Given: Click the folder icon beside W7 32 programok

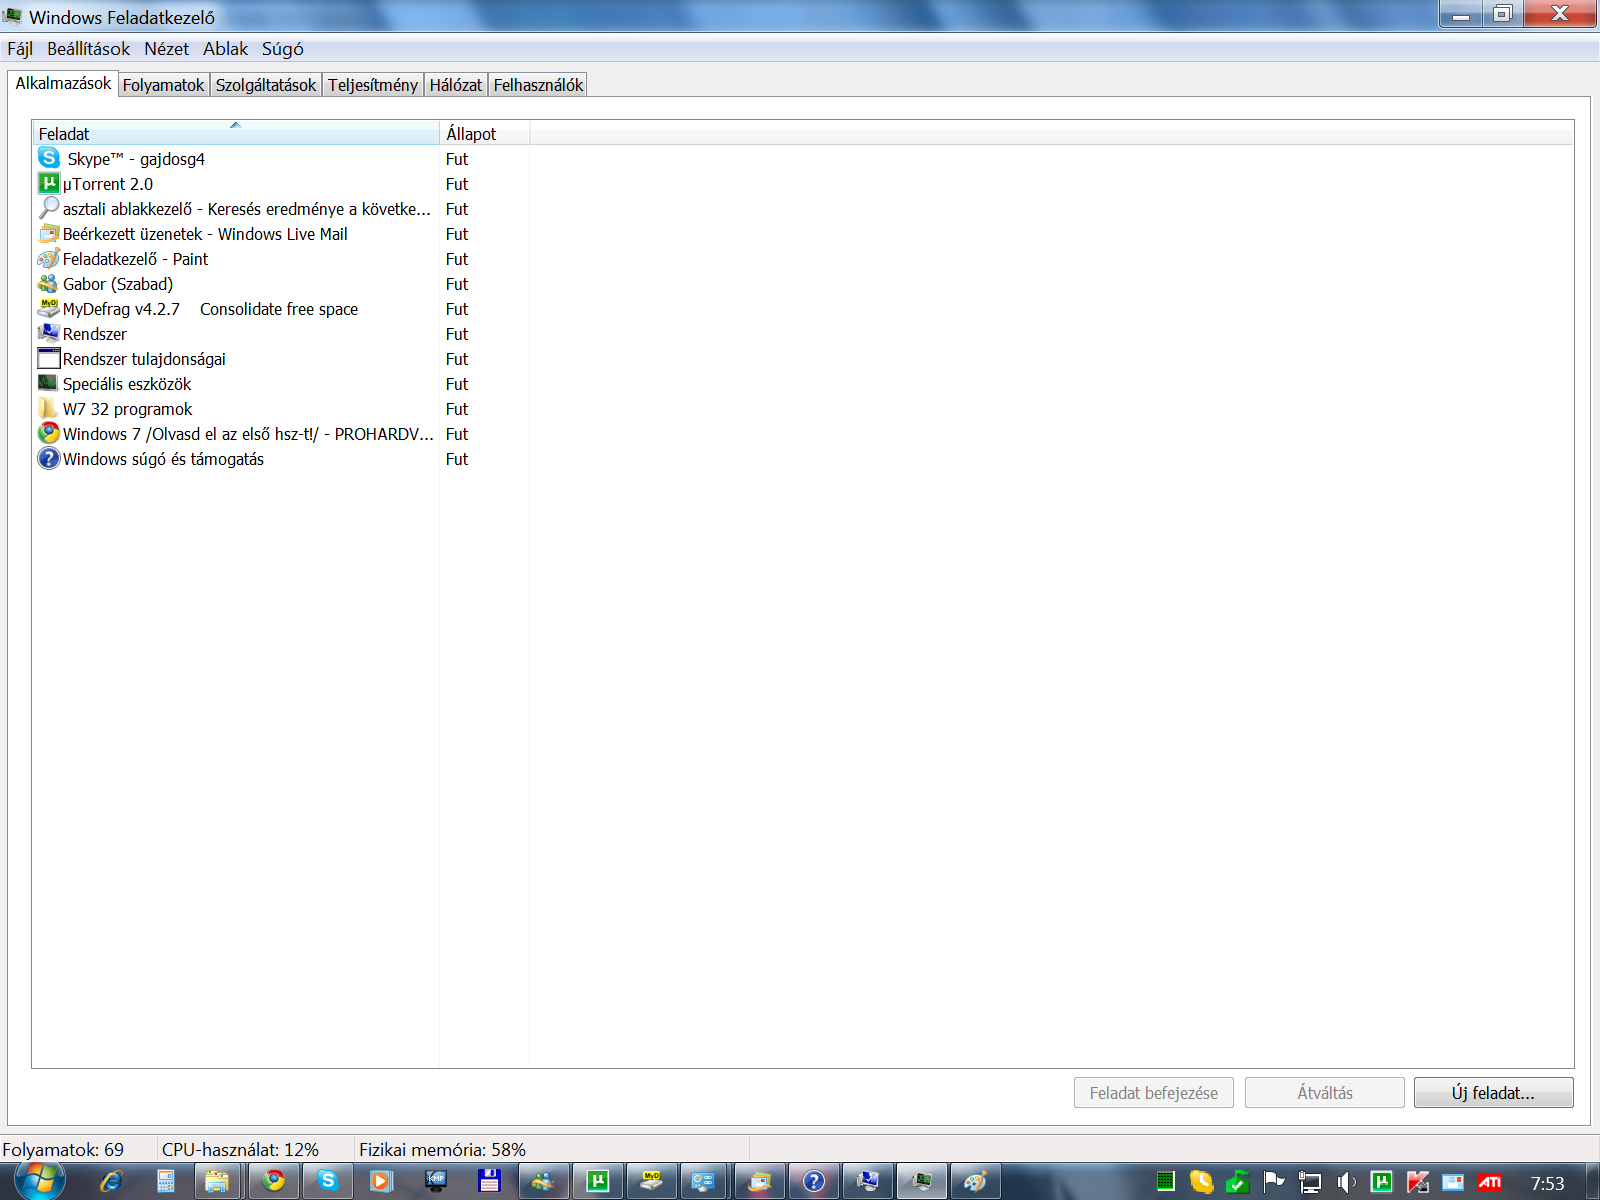Looking at the screenshot, I should pyautogui.click(x=49, y=408).
